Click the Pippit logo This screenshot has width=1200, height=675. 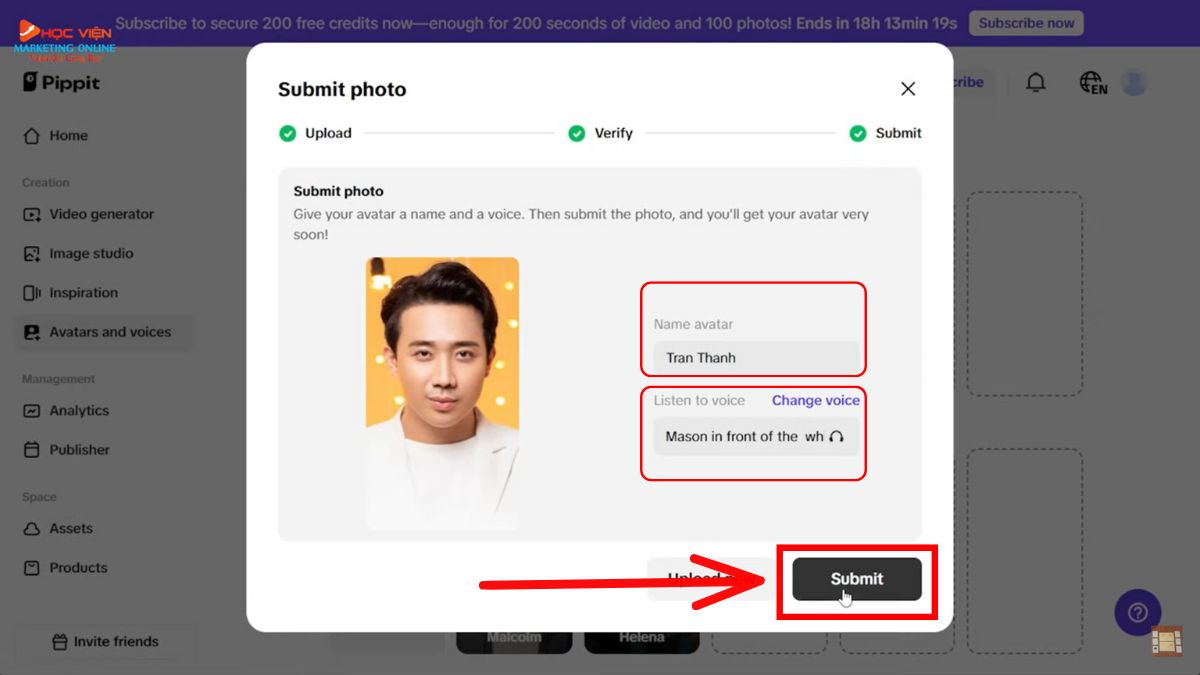tap(61, 83)
